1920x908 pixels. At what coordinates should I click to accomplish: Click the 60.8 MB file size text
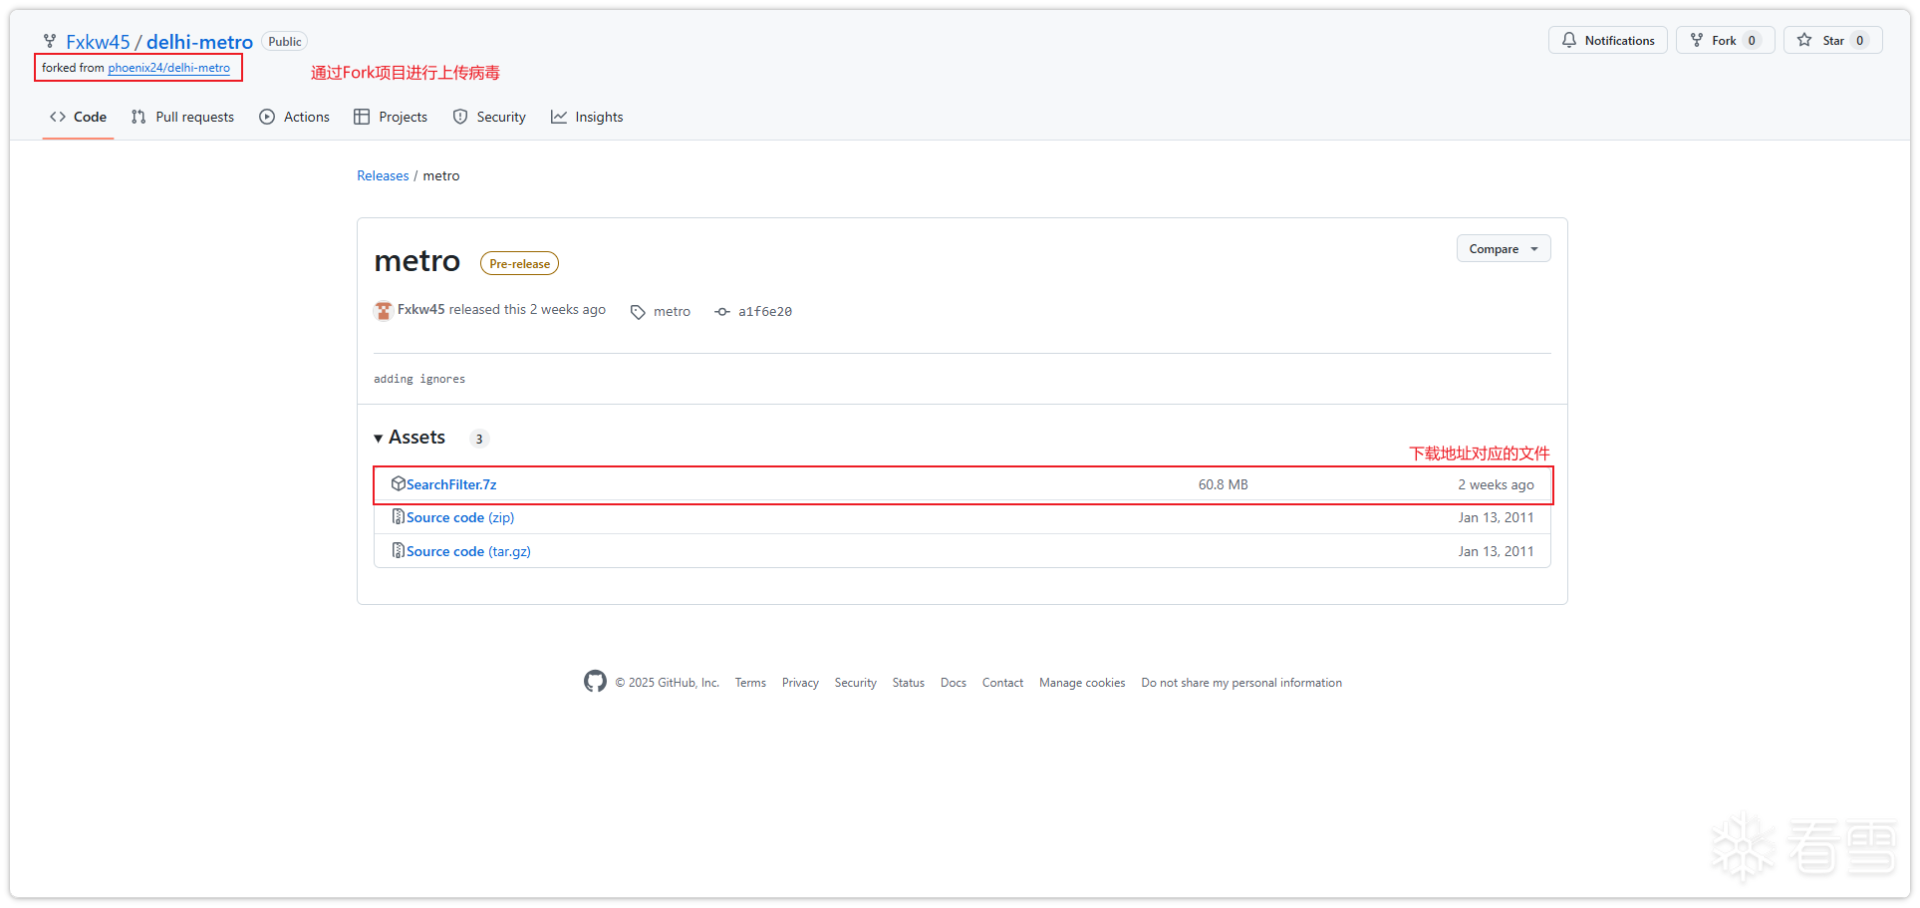1223,485
